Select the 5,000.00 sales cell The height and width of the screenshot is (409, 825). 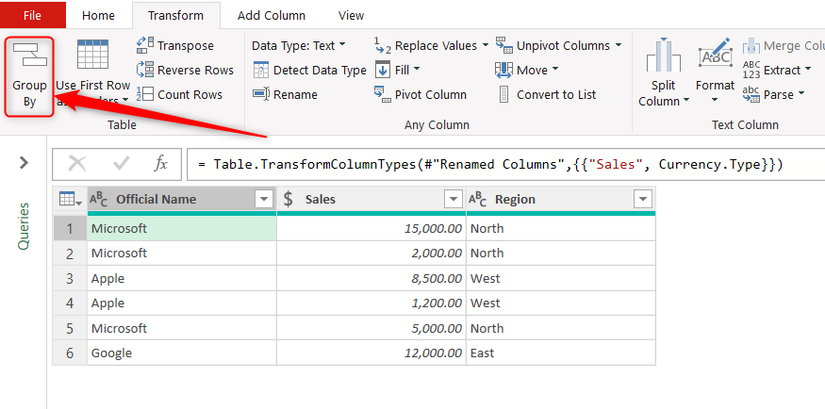pyautogui.click(x=371, y=328)
